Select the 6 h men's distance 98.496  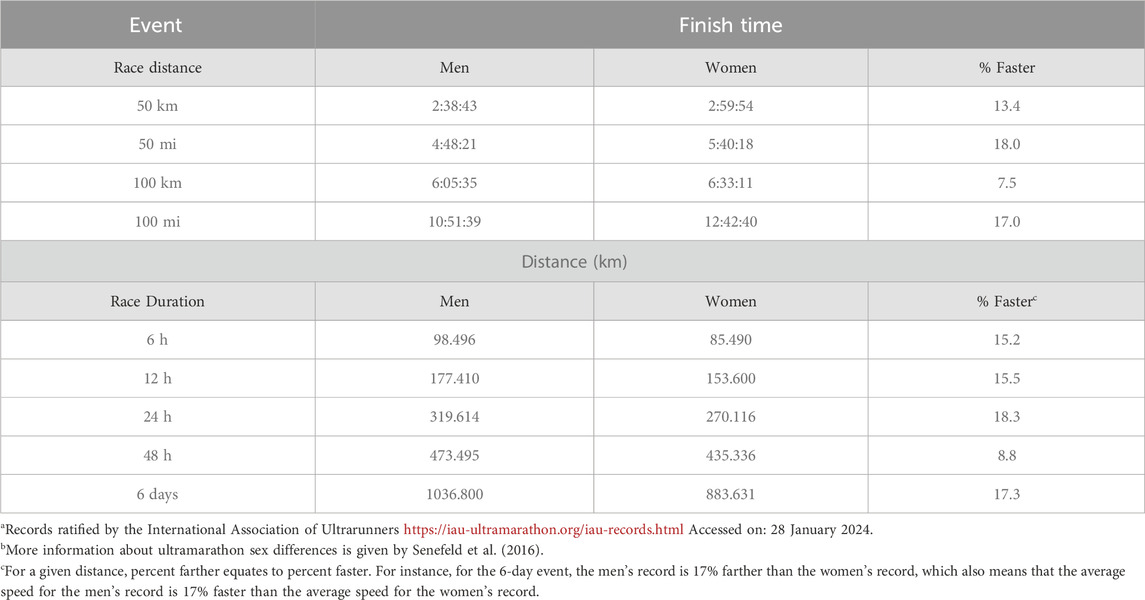(454, 340)
